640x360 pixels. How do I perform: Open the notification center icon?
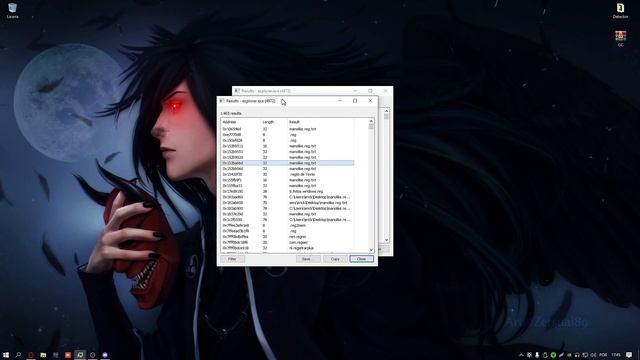(629, 355)
